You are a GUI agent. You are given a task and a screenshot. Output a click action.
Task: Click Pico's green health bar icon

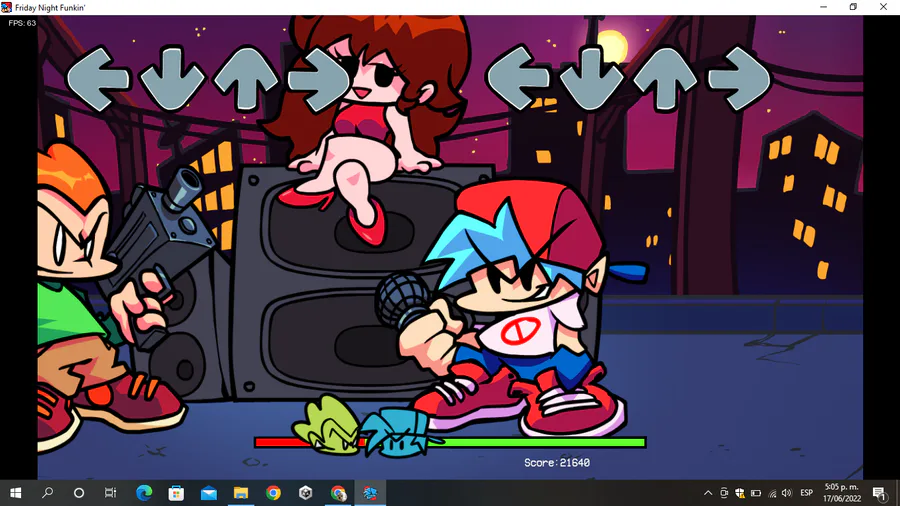coord(326,426)
